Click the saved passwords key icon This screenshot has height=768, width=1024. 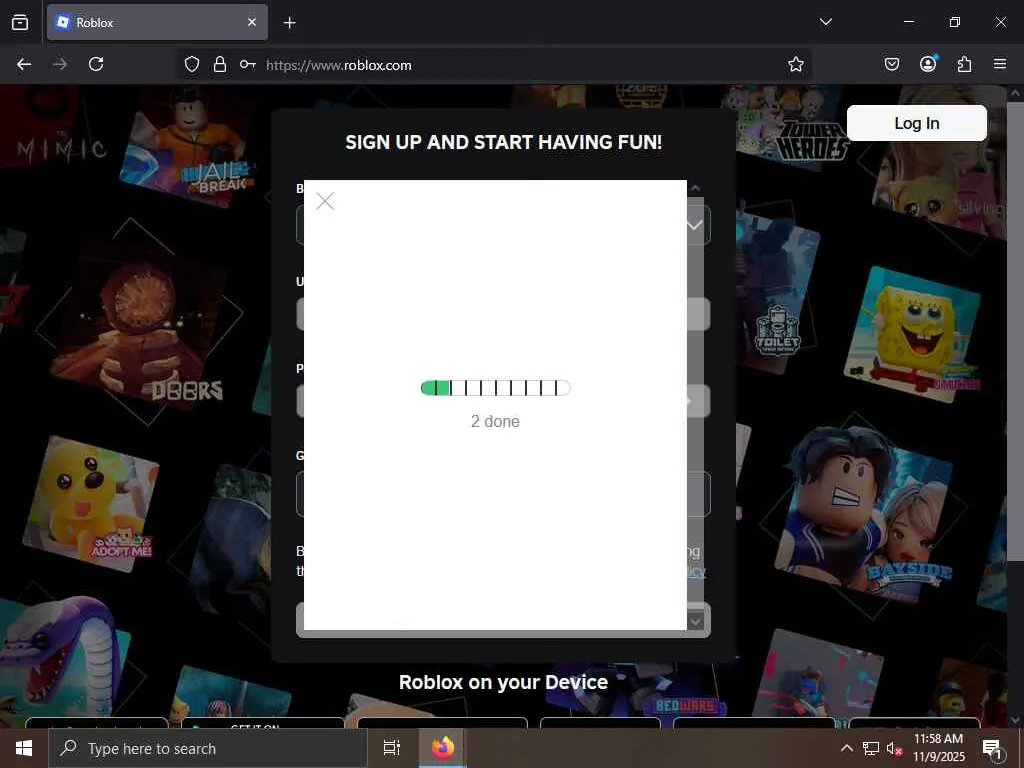point(248,64)
